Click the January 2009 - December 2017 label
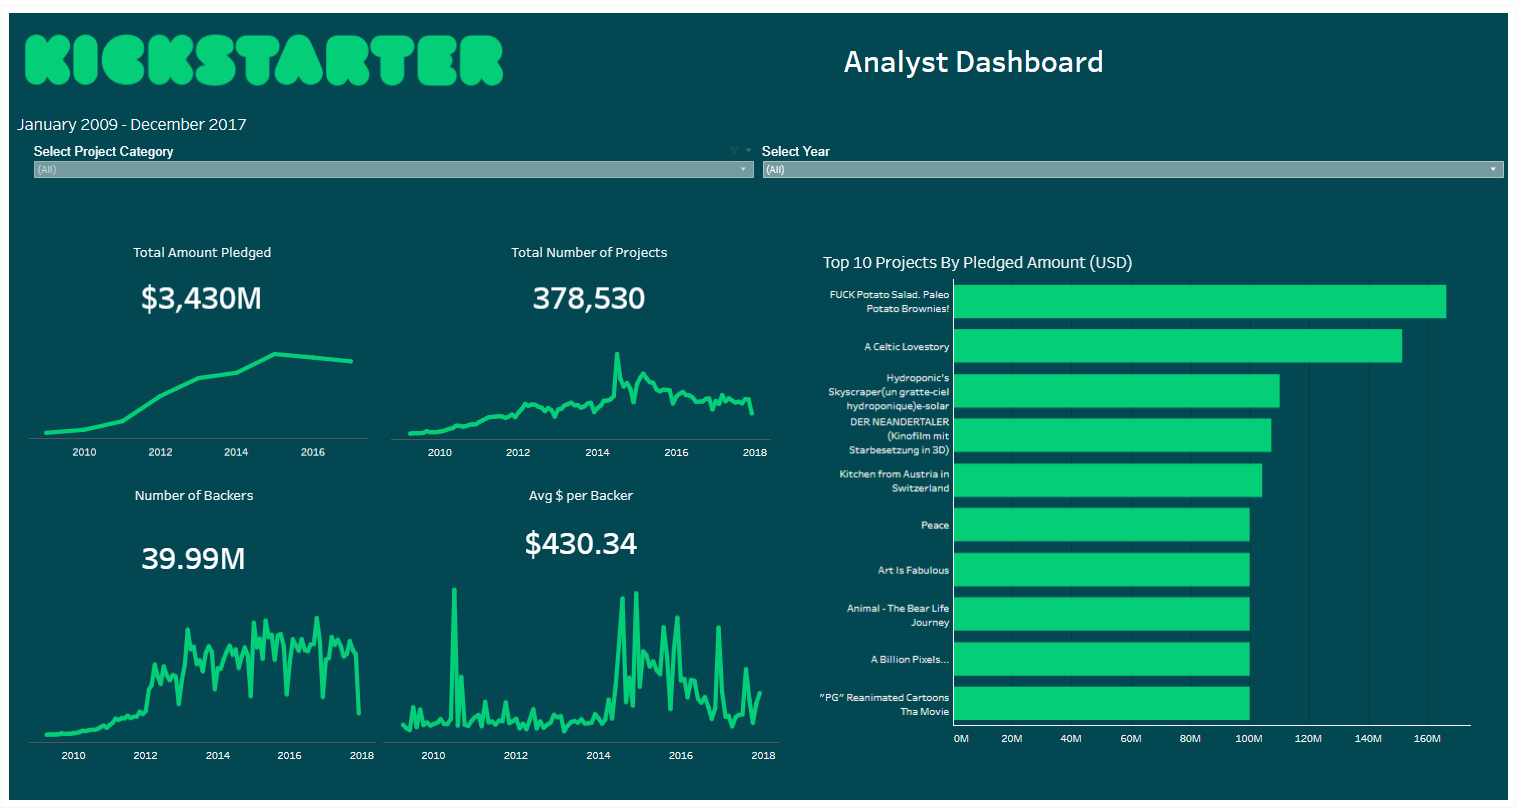The width and height of the screenshot is (1521, 808). 131,124
